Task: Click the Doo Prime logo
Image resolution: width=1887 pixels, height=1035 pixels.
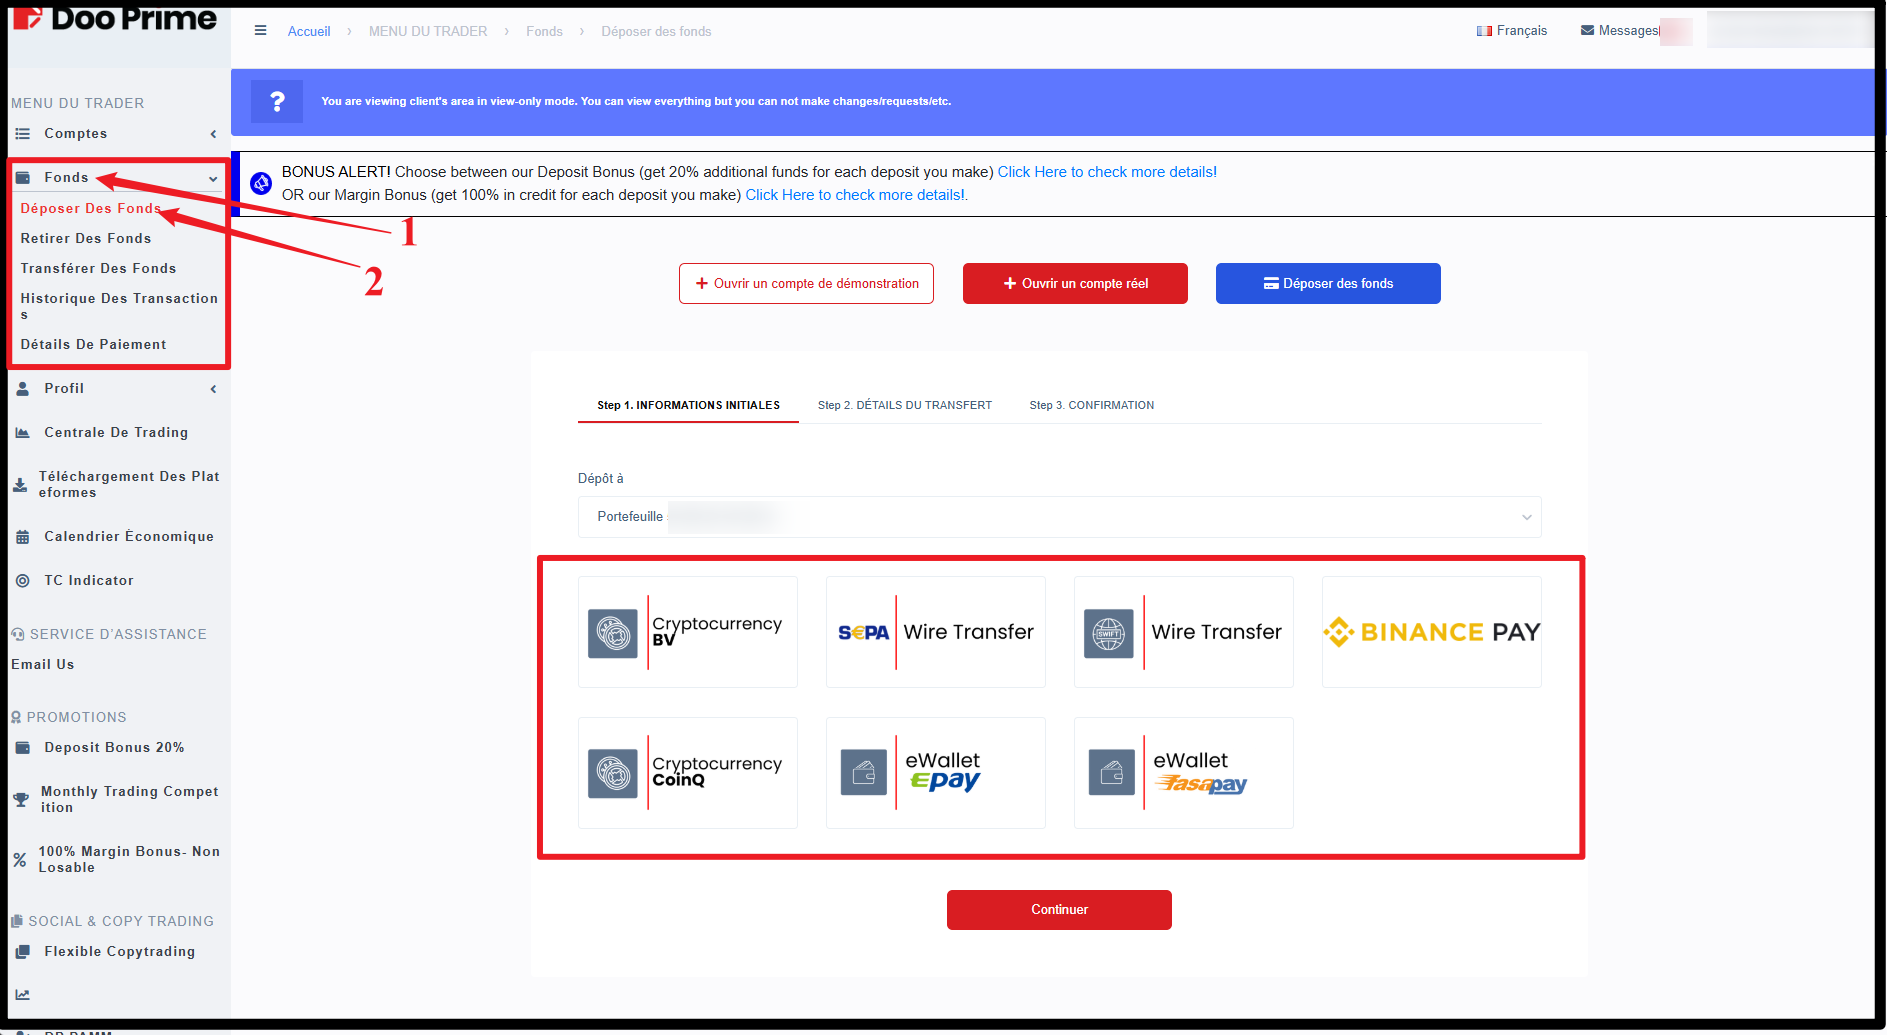Action: coord(113,18)
